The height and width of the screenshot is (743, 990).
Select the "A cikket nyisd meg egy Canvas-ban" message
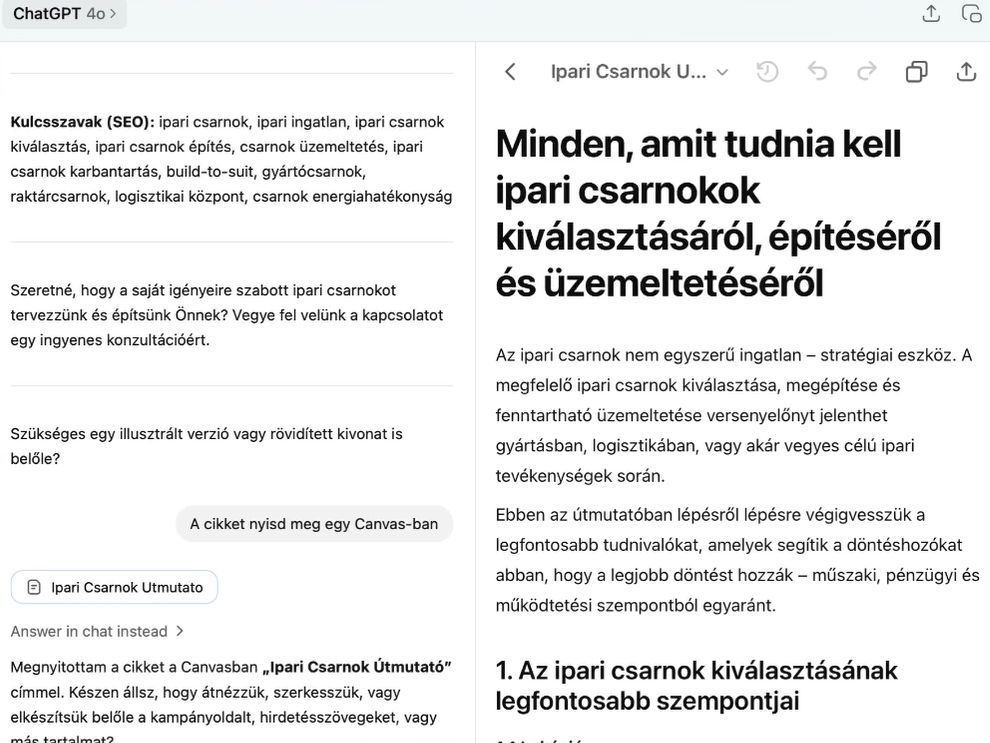click(x=314, y=523)
